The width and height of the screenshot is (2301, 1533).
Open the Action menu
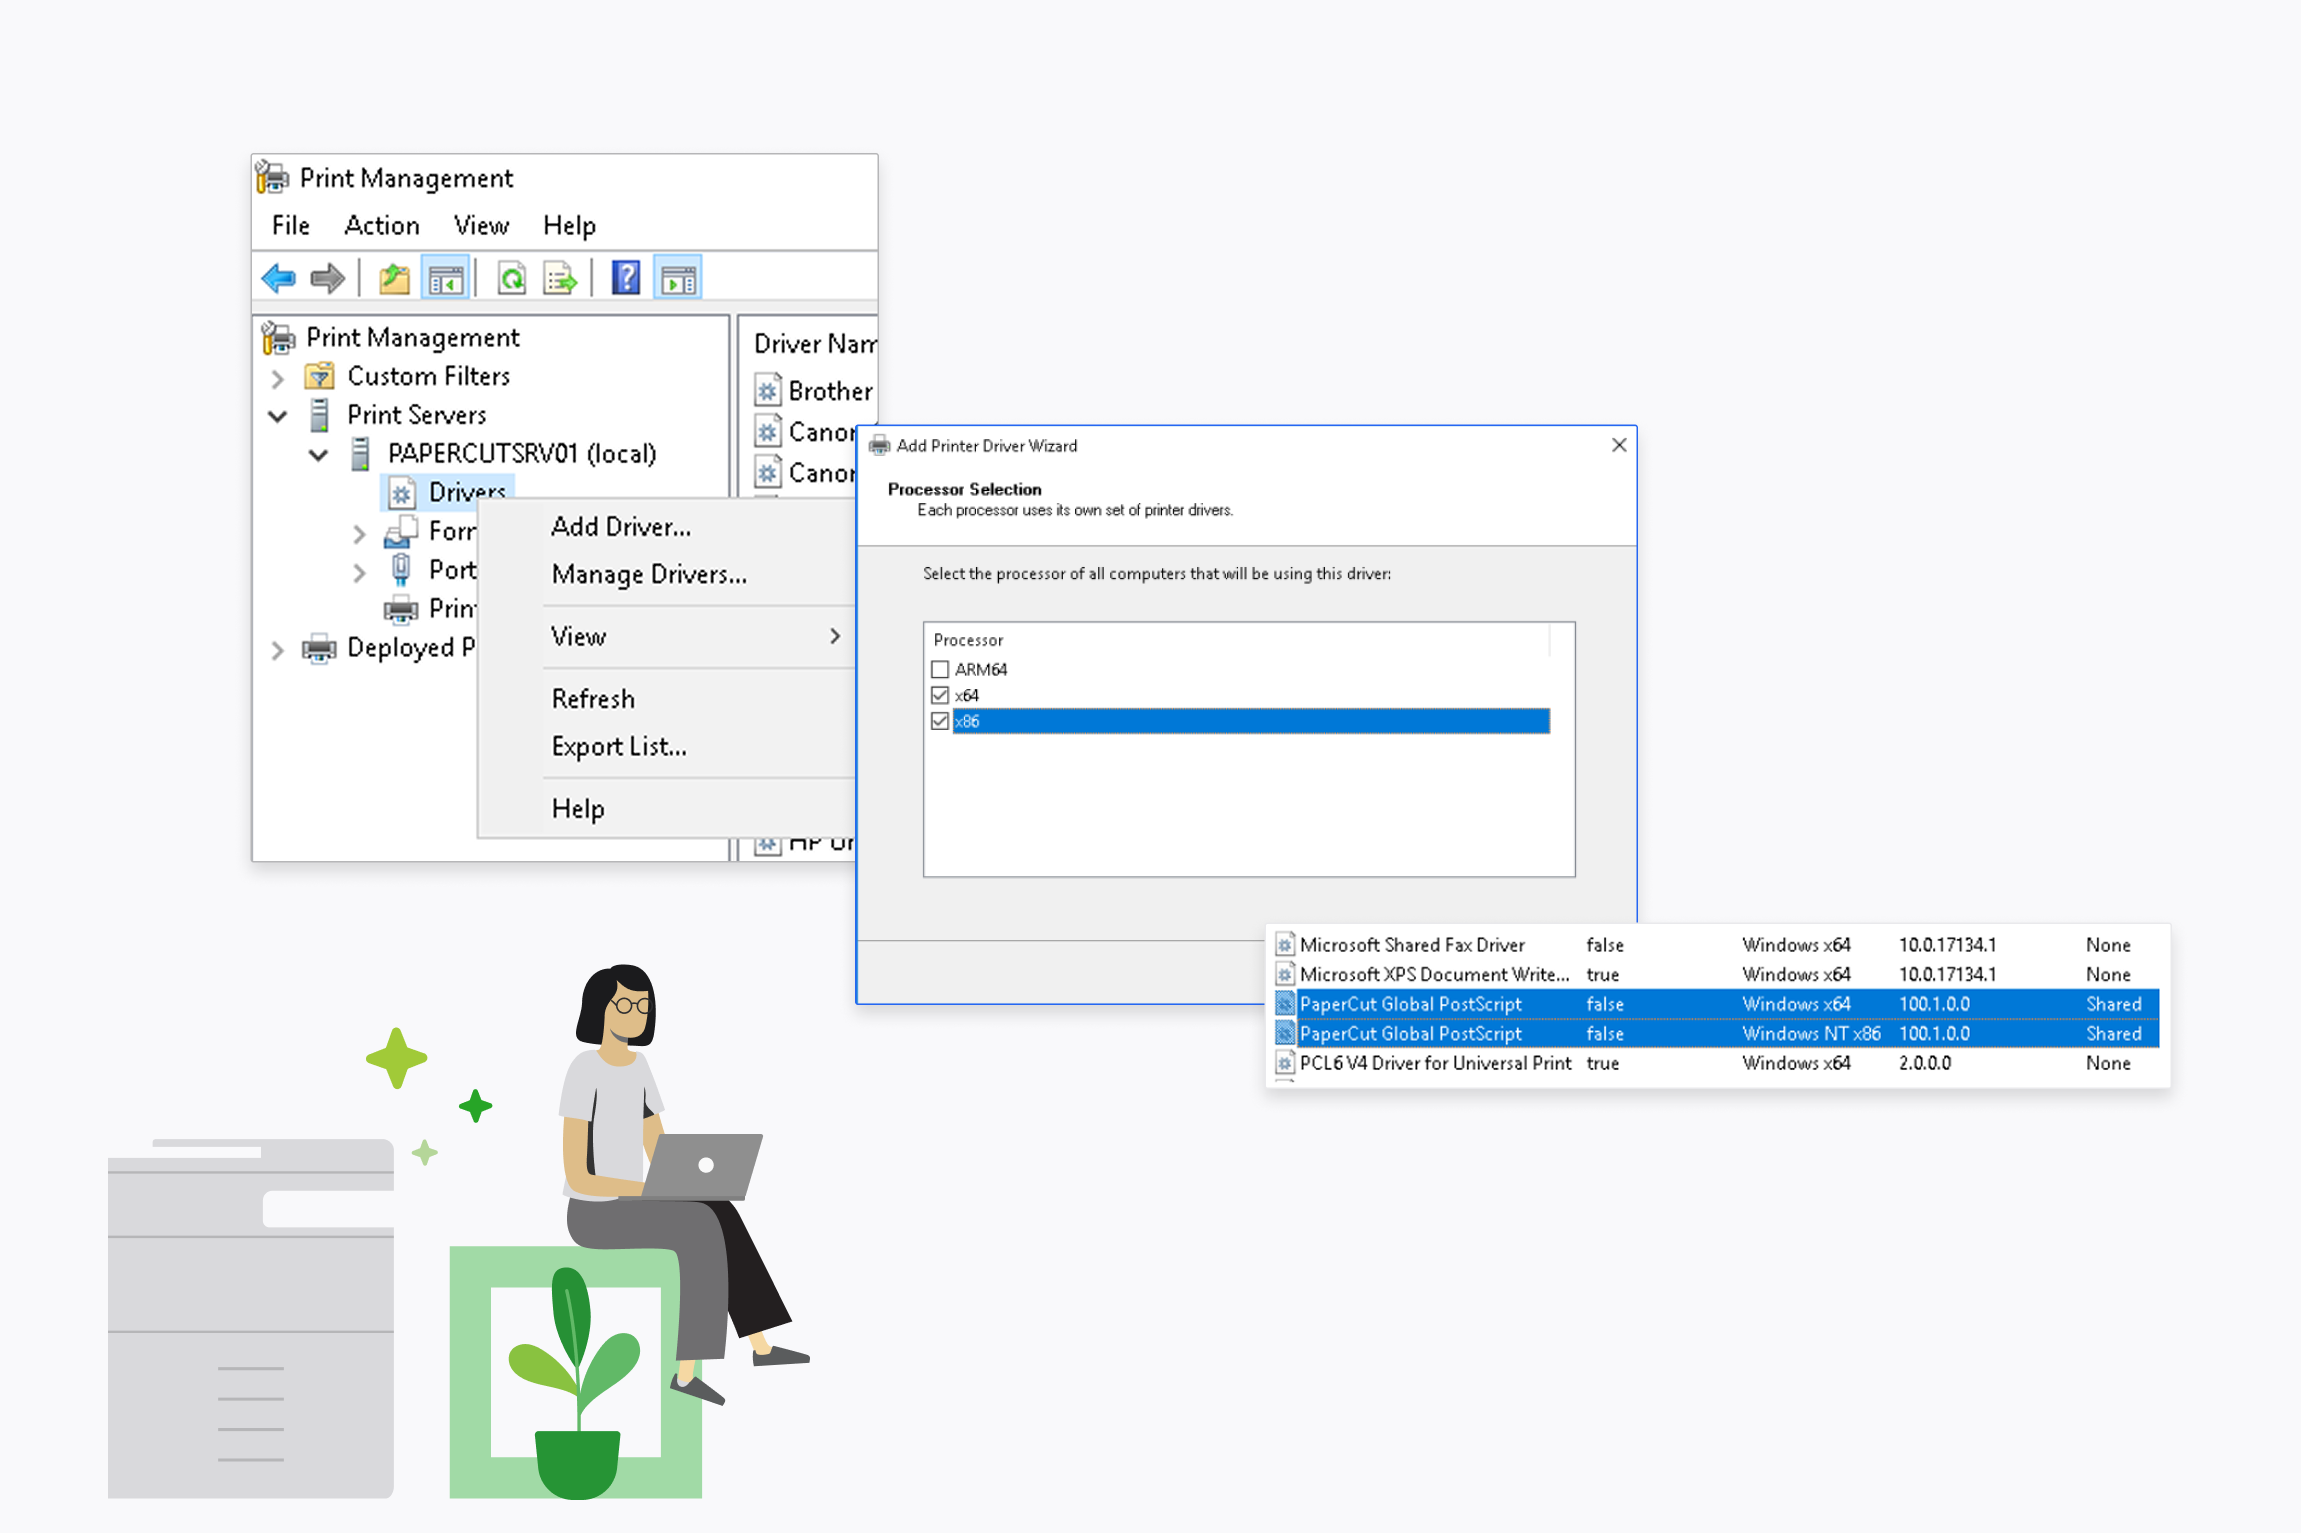[381, 225]
